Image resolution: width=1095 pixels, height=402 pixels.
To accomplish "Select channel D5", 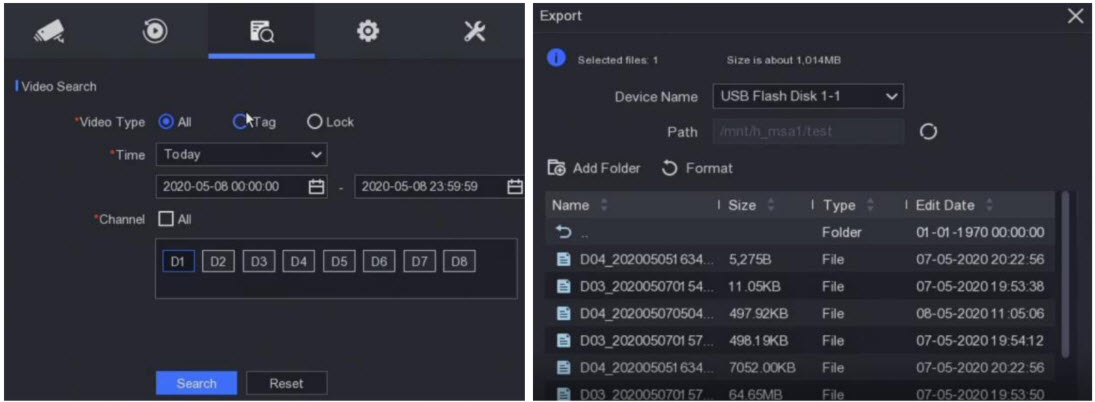I will click(x=338, y=262).
